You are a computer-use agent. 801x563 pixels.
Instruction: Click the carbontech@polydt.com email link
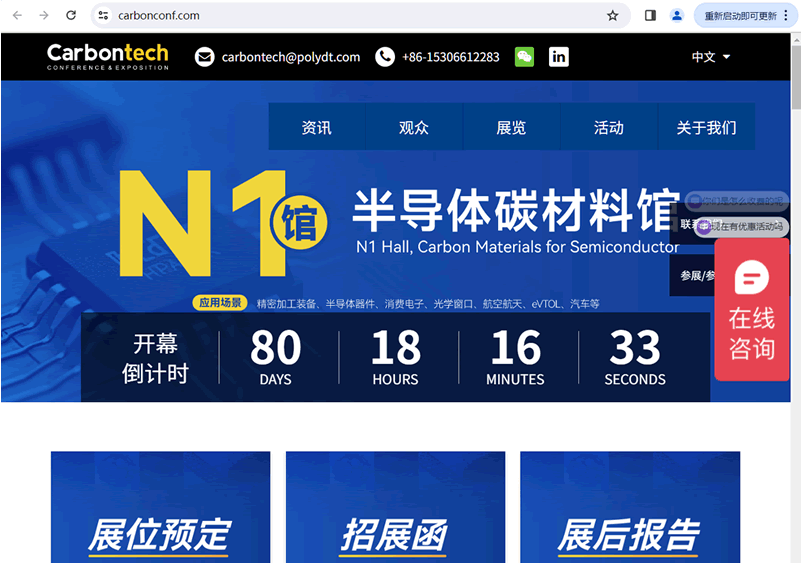290,57
